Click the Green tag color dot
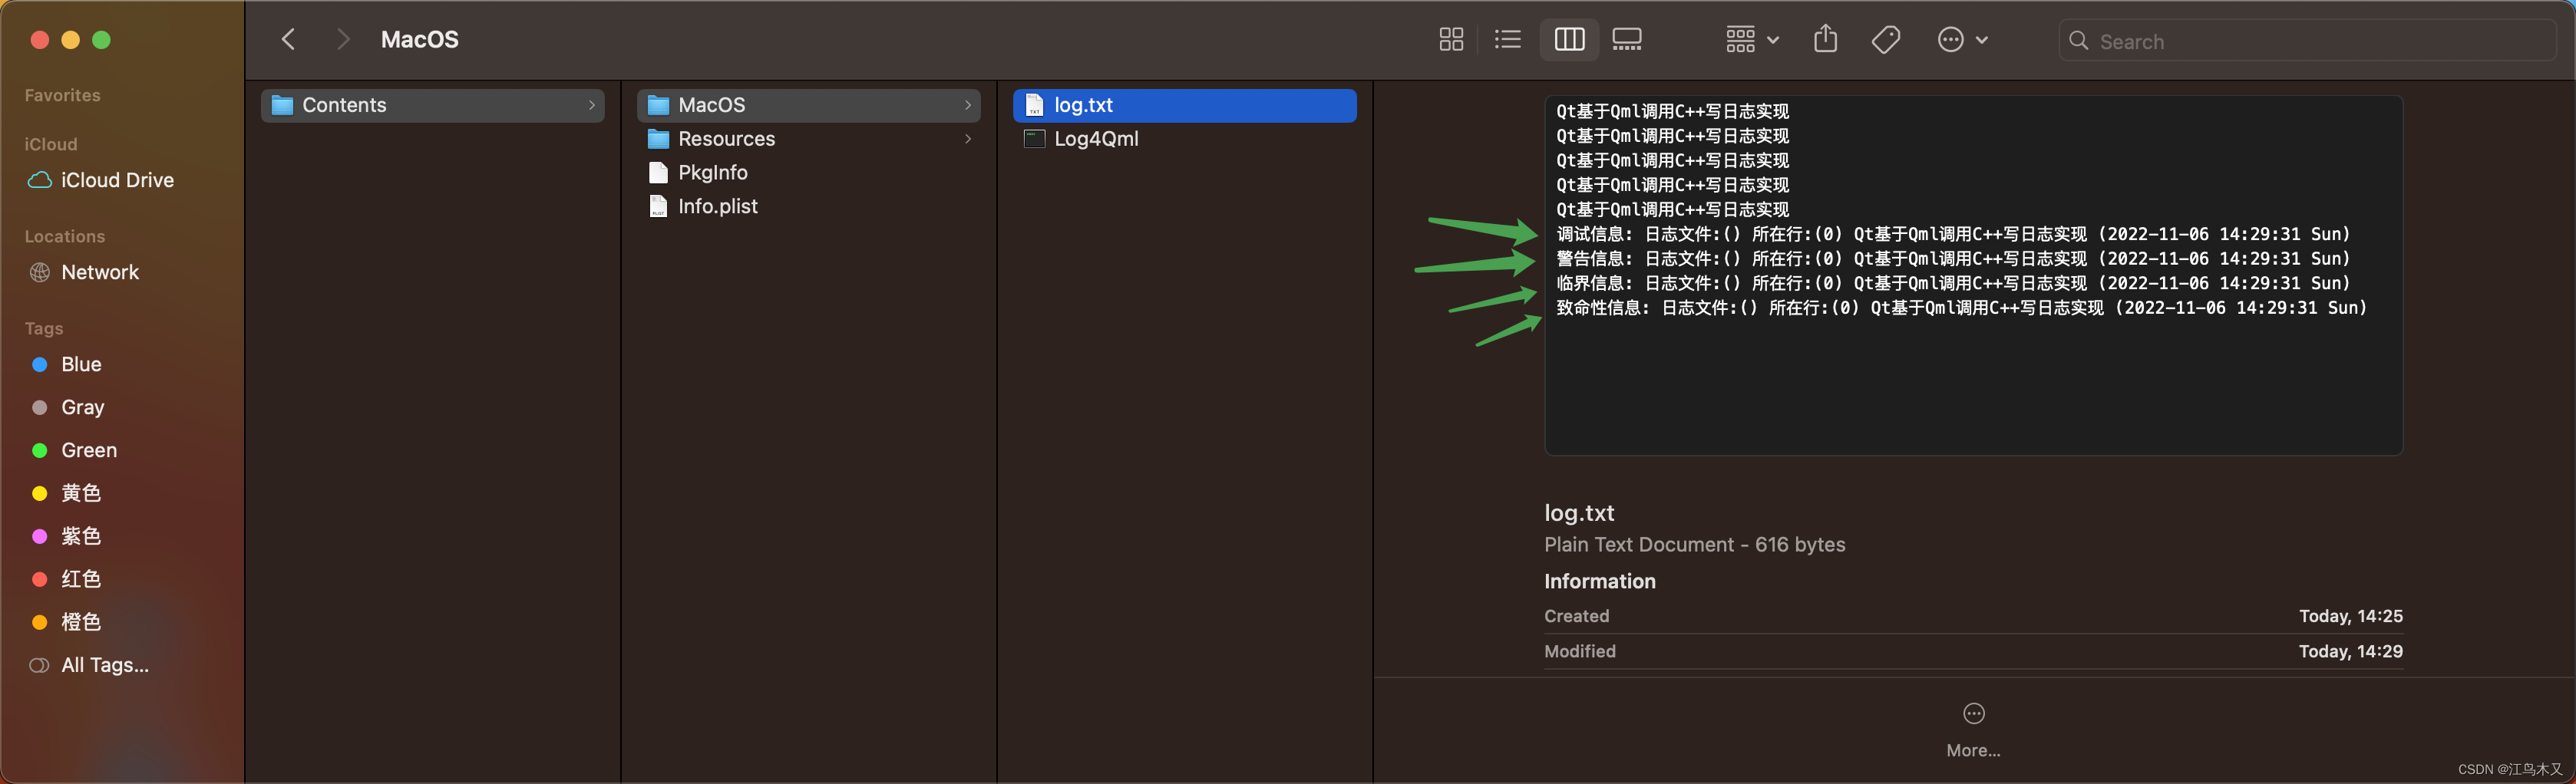 38,450
